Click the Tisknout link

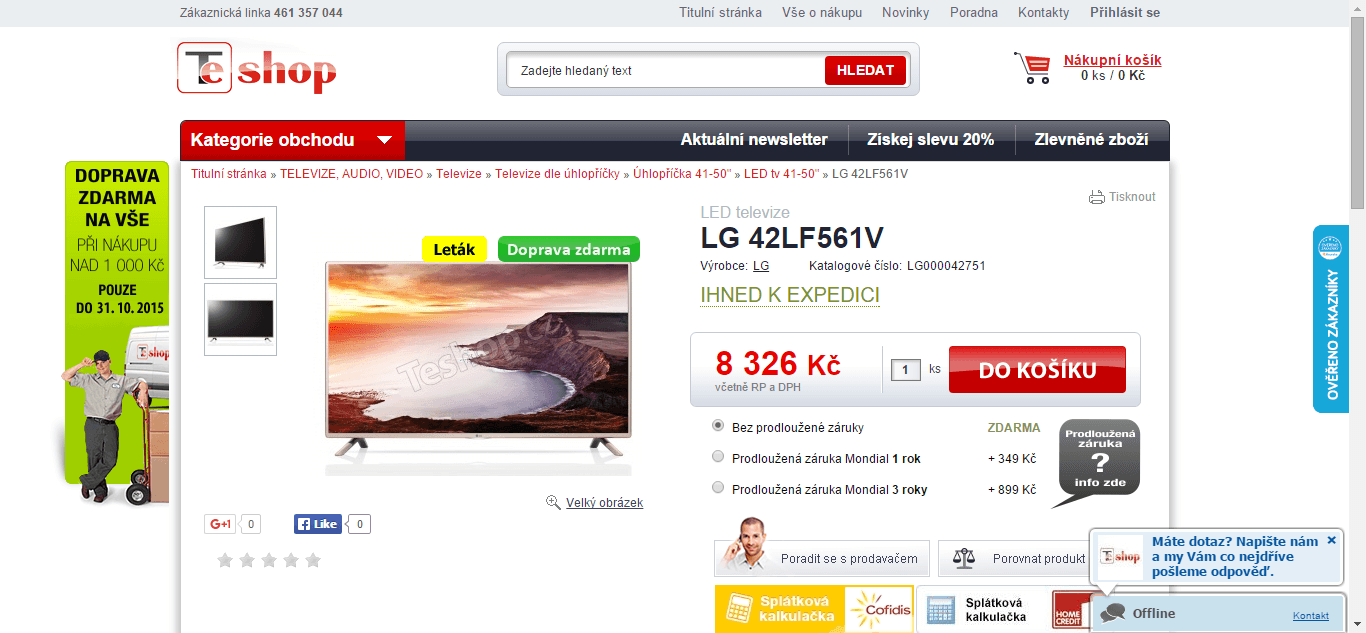click(1132, 197)
